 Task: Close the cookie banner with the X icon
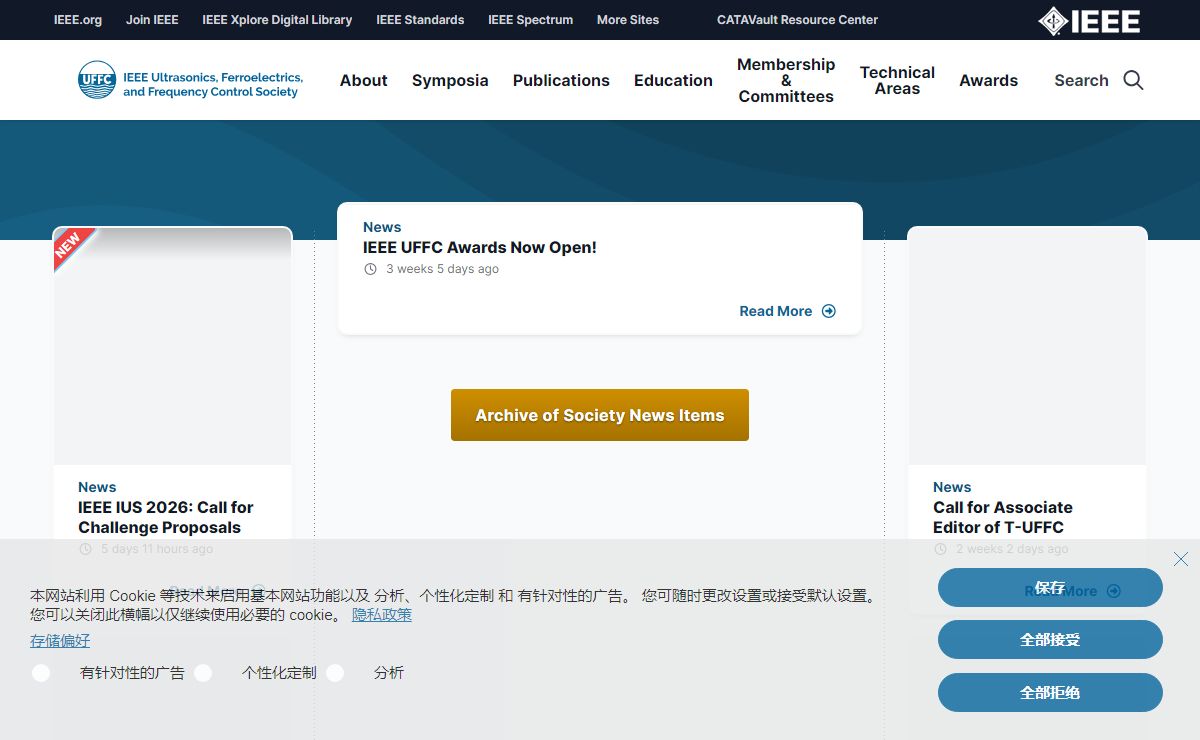(x=1181, y=559)
